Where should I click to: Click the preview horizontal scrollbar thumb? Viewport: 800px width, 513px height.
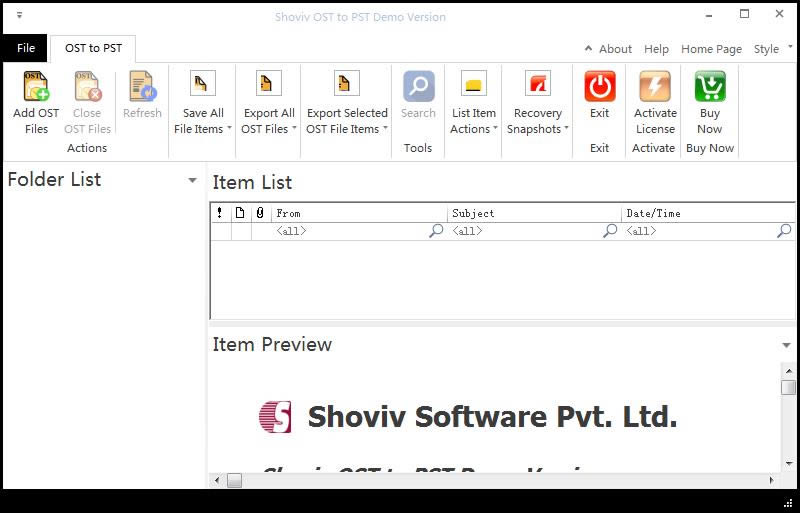pos(234,480)
